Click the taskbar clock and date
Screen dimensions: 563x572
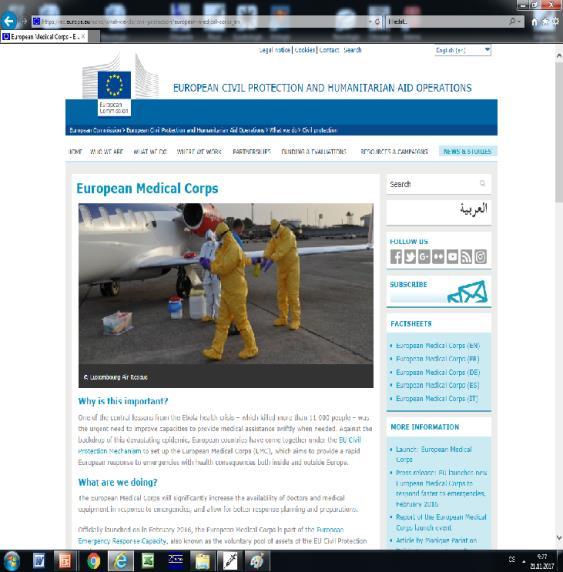tap(542, 561)
